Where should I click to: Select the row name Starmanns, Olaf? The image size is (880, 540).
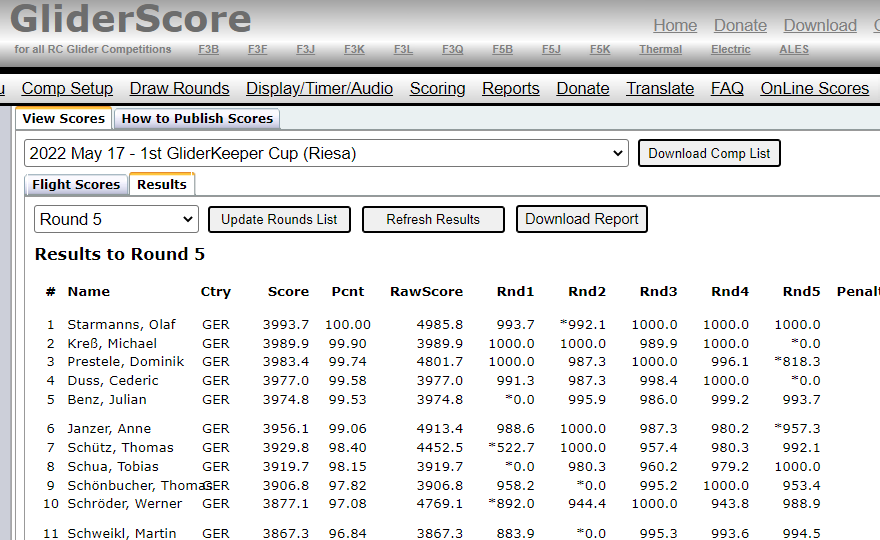(121, 324)
